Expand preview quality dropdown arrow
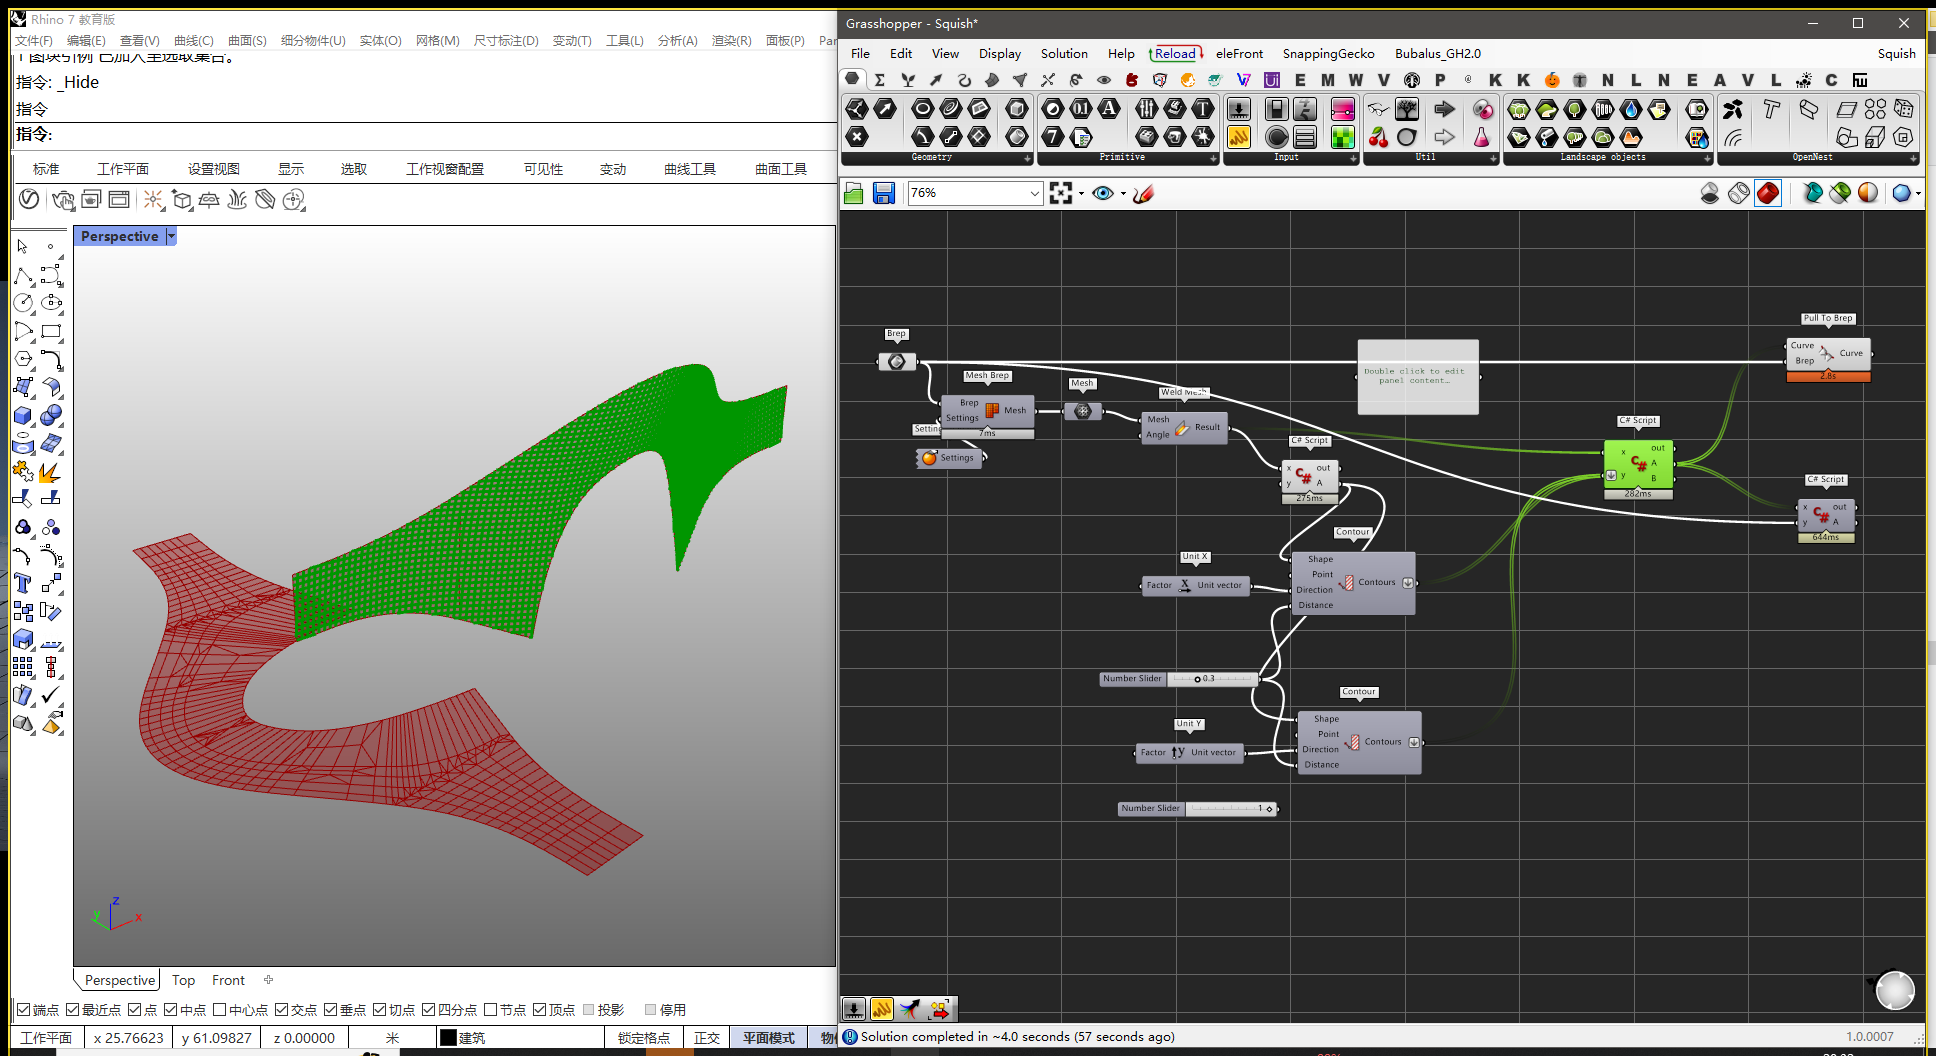The width and height of the screenshot is (1936, 1056). [1917, 194]
